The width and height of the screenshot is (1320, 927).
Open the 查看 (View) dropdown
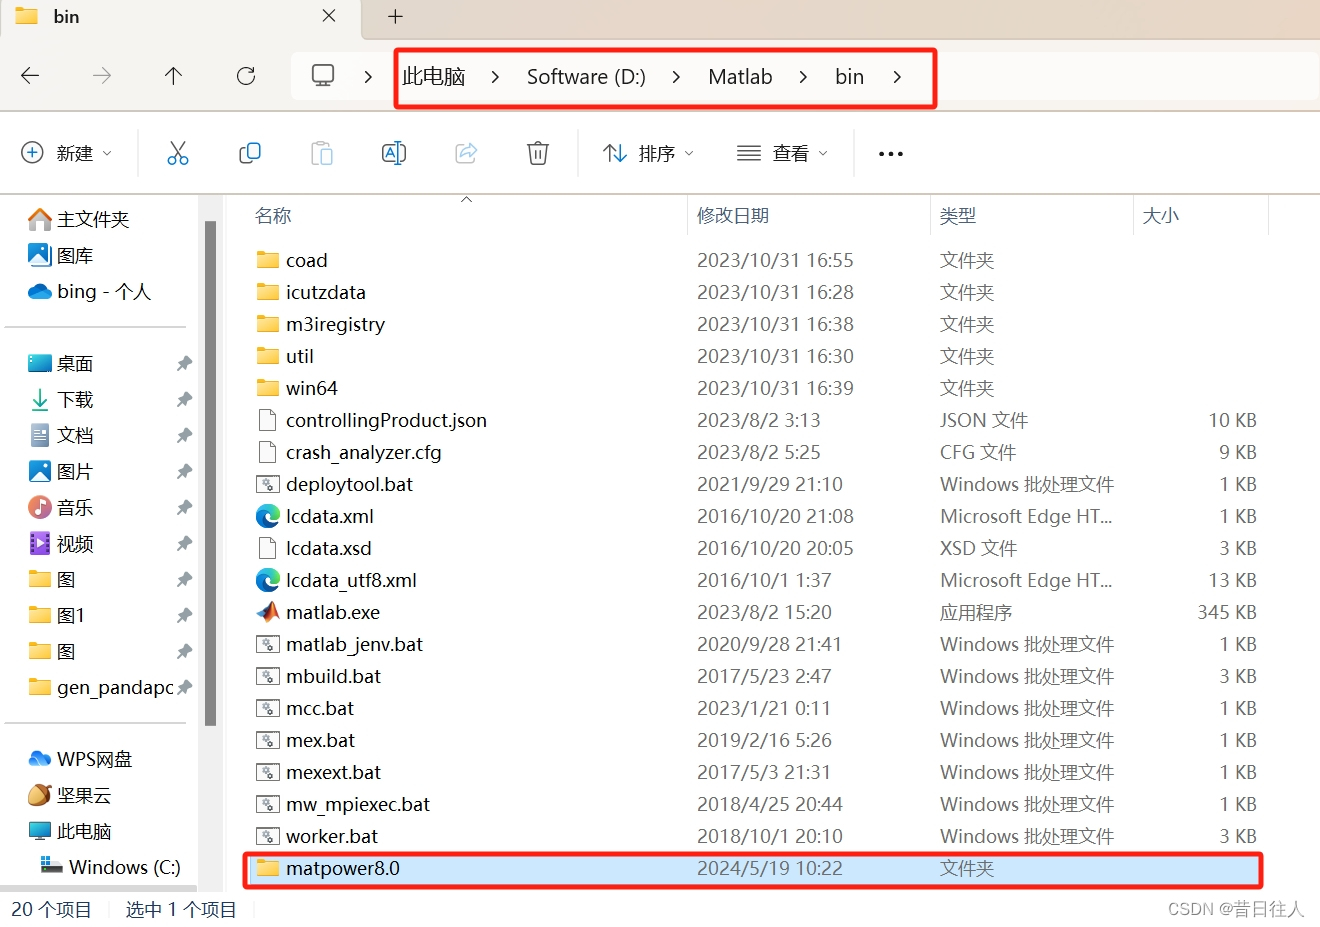(x=783, y=152)
